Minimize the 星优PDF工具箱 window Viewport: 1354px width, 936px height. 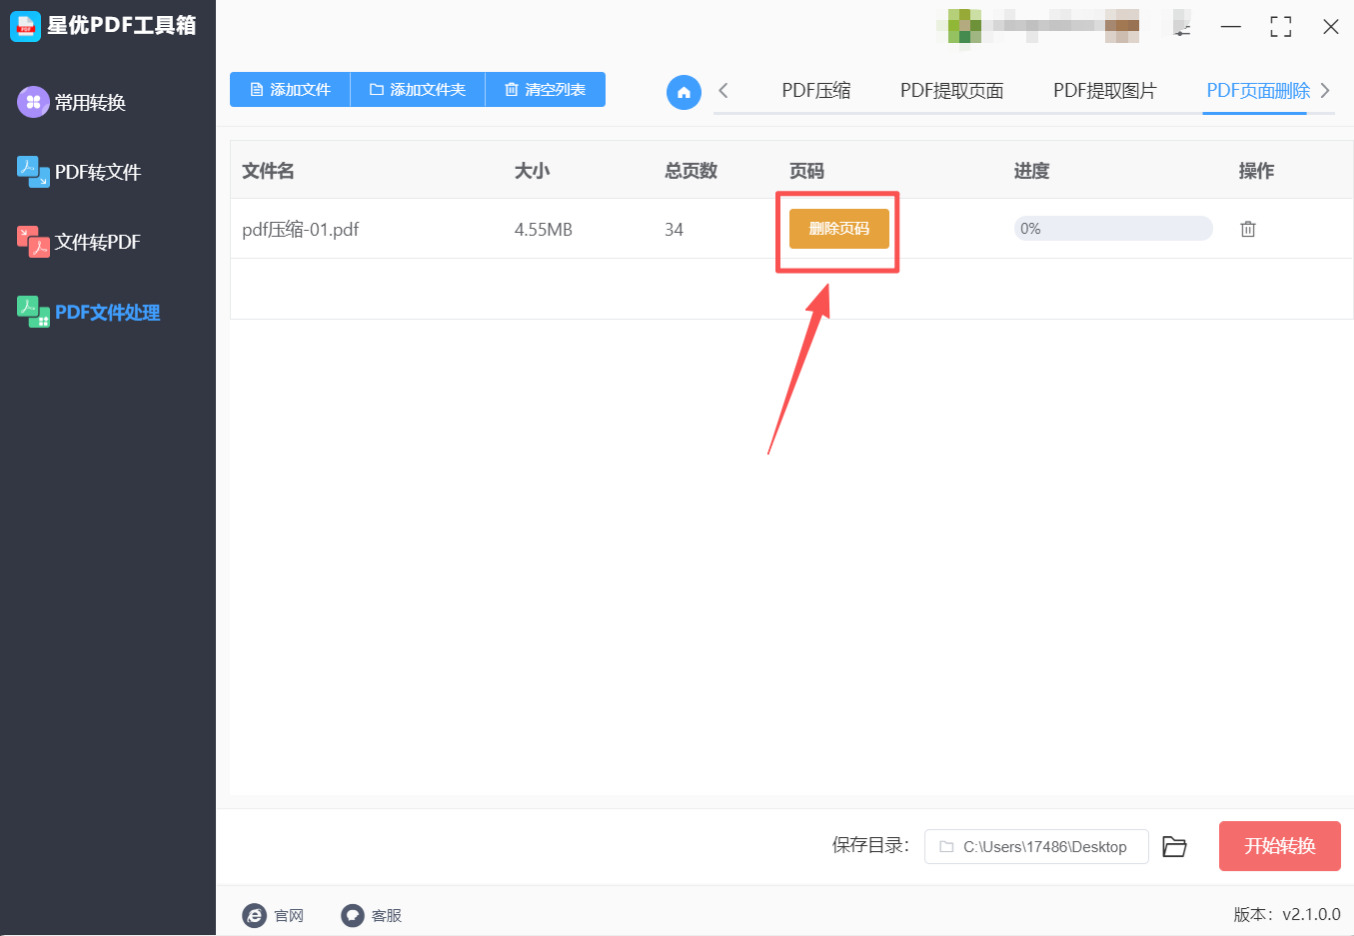[x=1231, y=27]
